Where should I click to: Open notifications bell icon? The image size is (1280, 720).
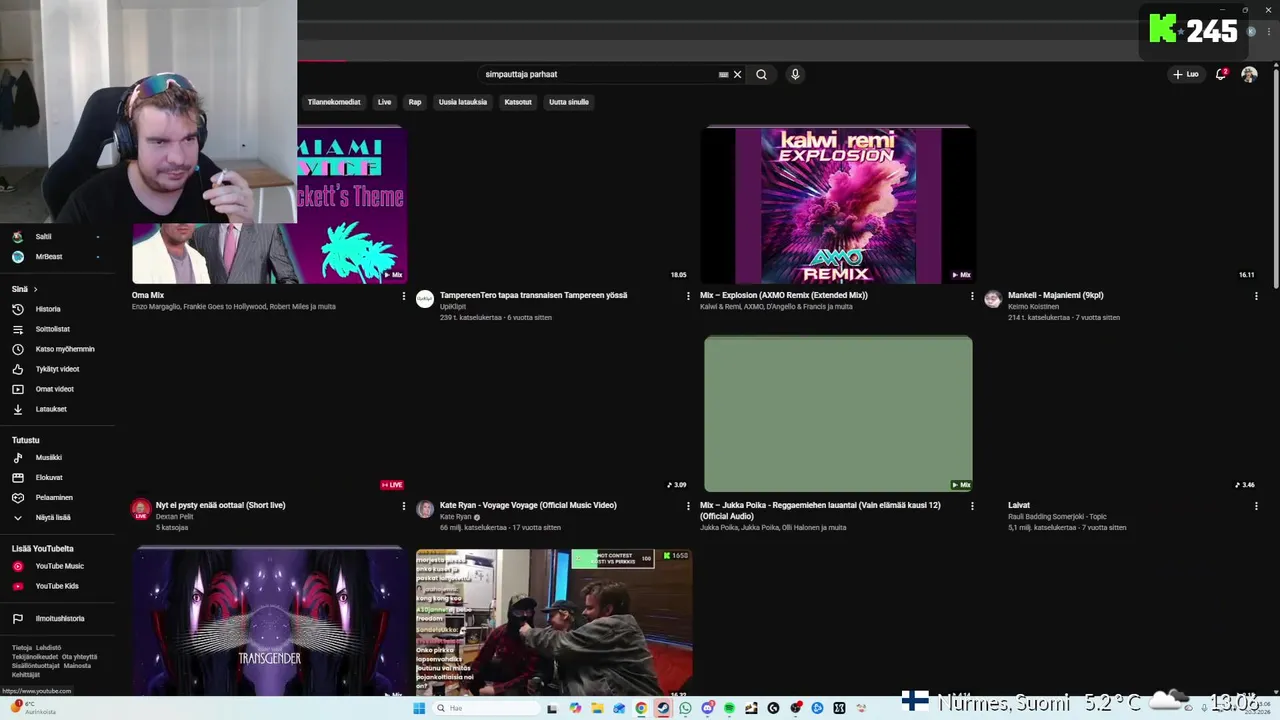[x=1221, y=74]
